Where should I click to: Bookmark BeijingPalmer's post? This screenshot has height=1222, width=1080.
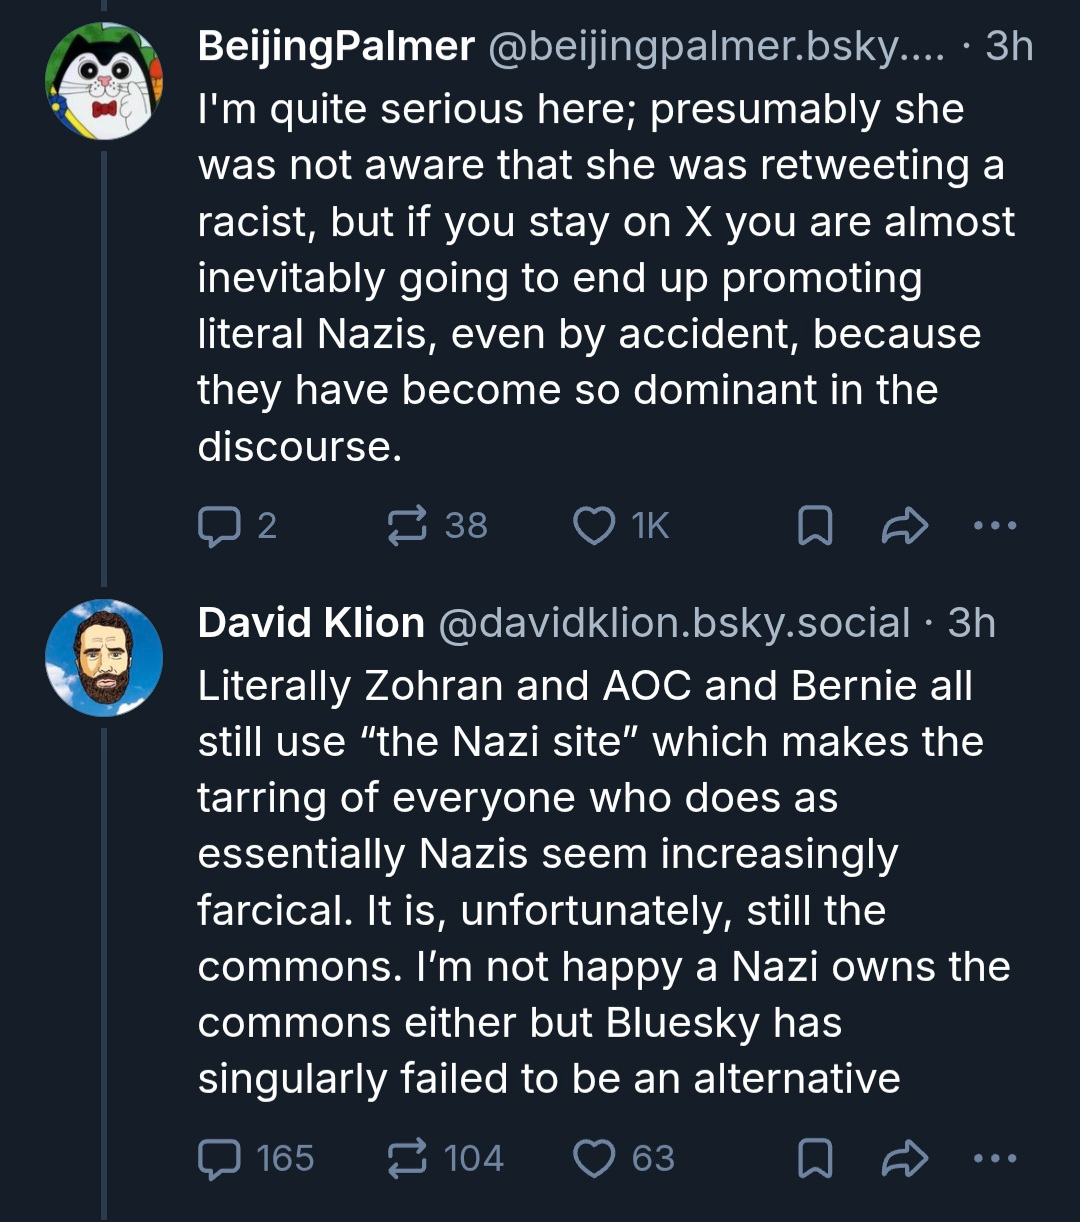815,525
